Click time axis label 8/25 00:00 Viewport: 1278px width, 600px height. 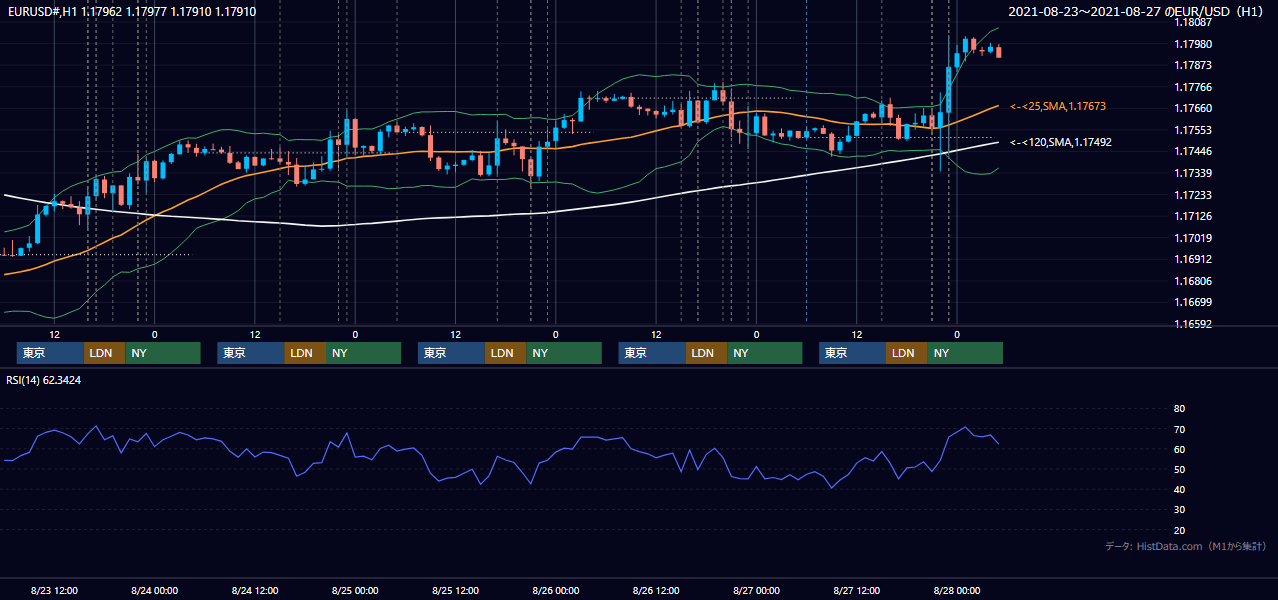[355, 590]
